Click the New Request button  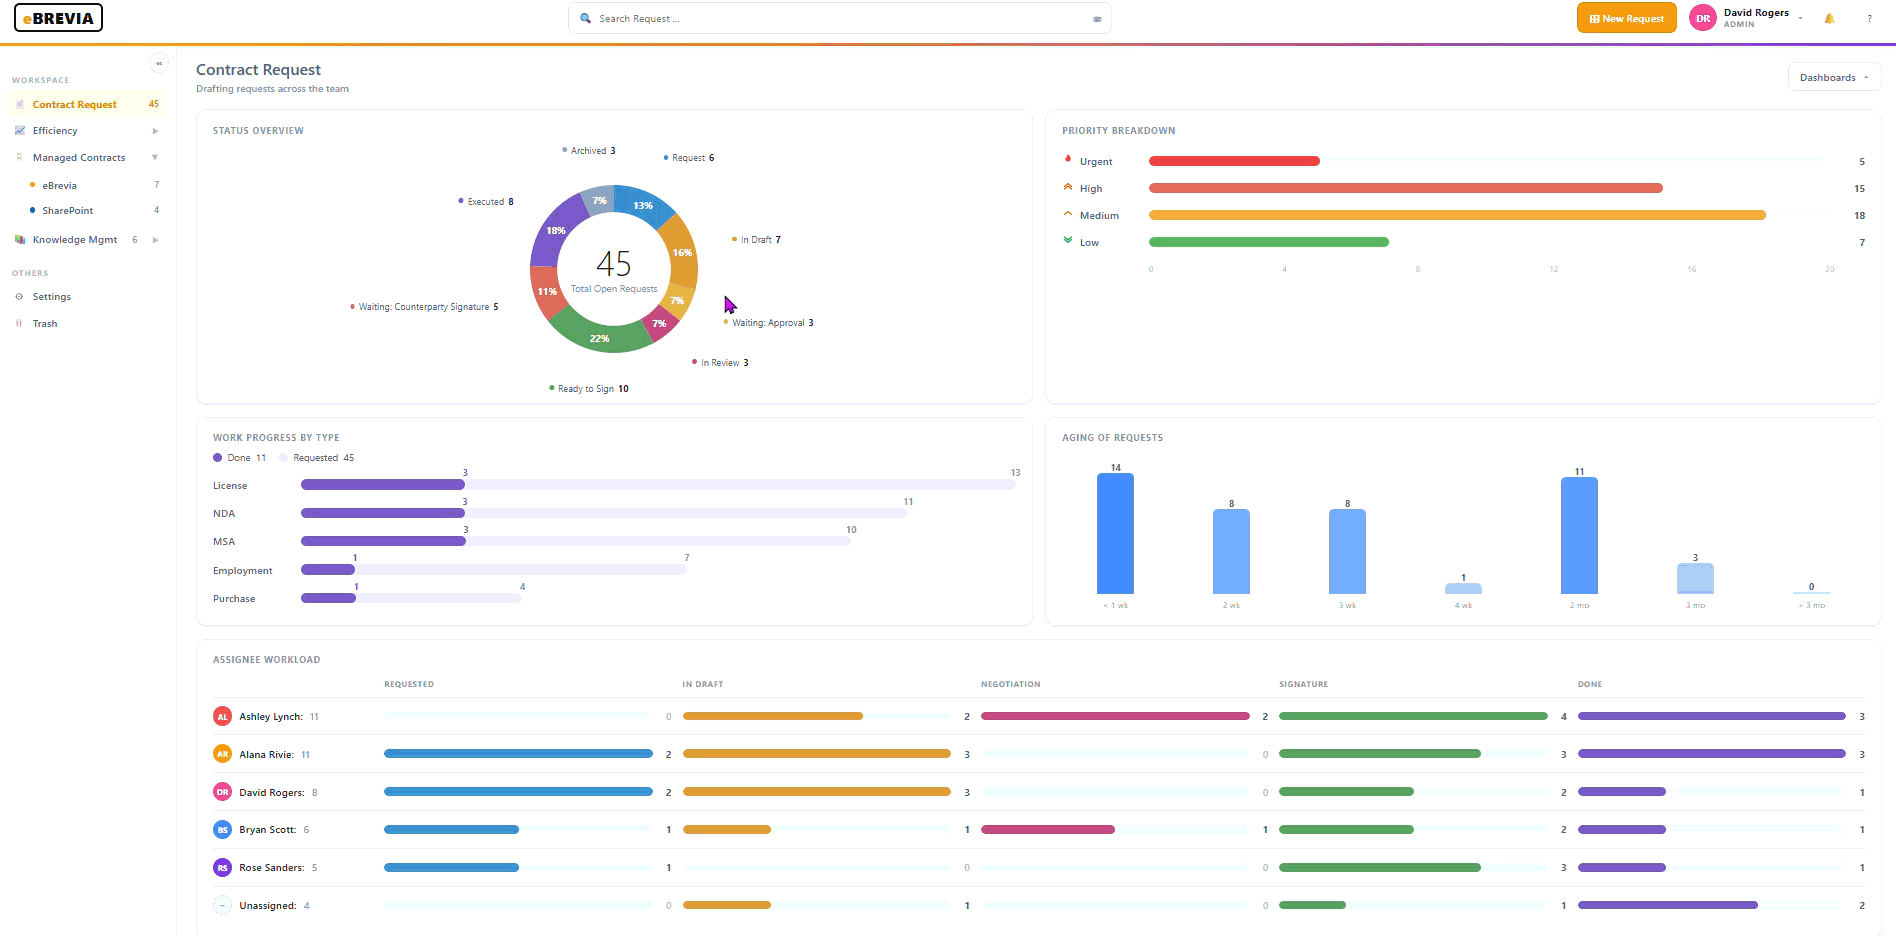tap(1626, 18)
